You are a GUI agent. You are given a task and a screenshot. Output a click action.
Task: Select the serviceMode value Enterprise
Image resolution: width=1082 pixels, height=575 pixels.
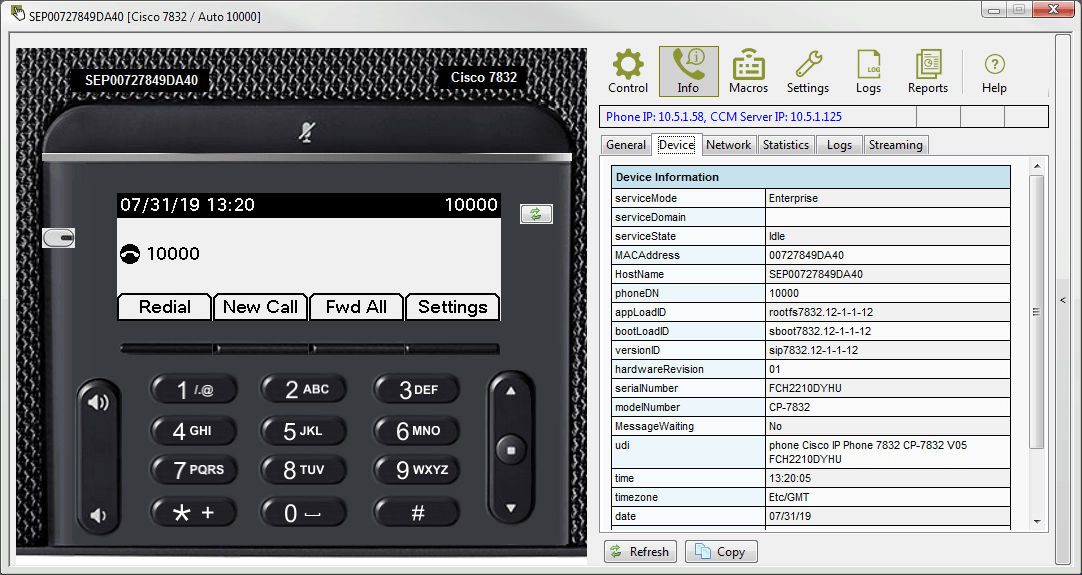click(887, 198)
